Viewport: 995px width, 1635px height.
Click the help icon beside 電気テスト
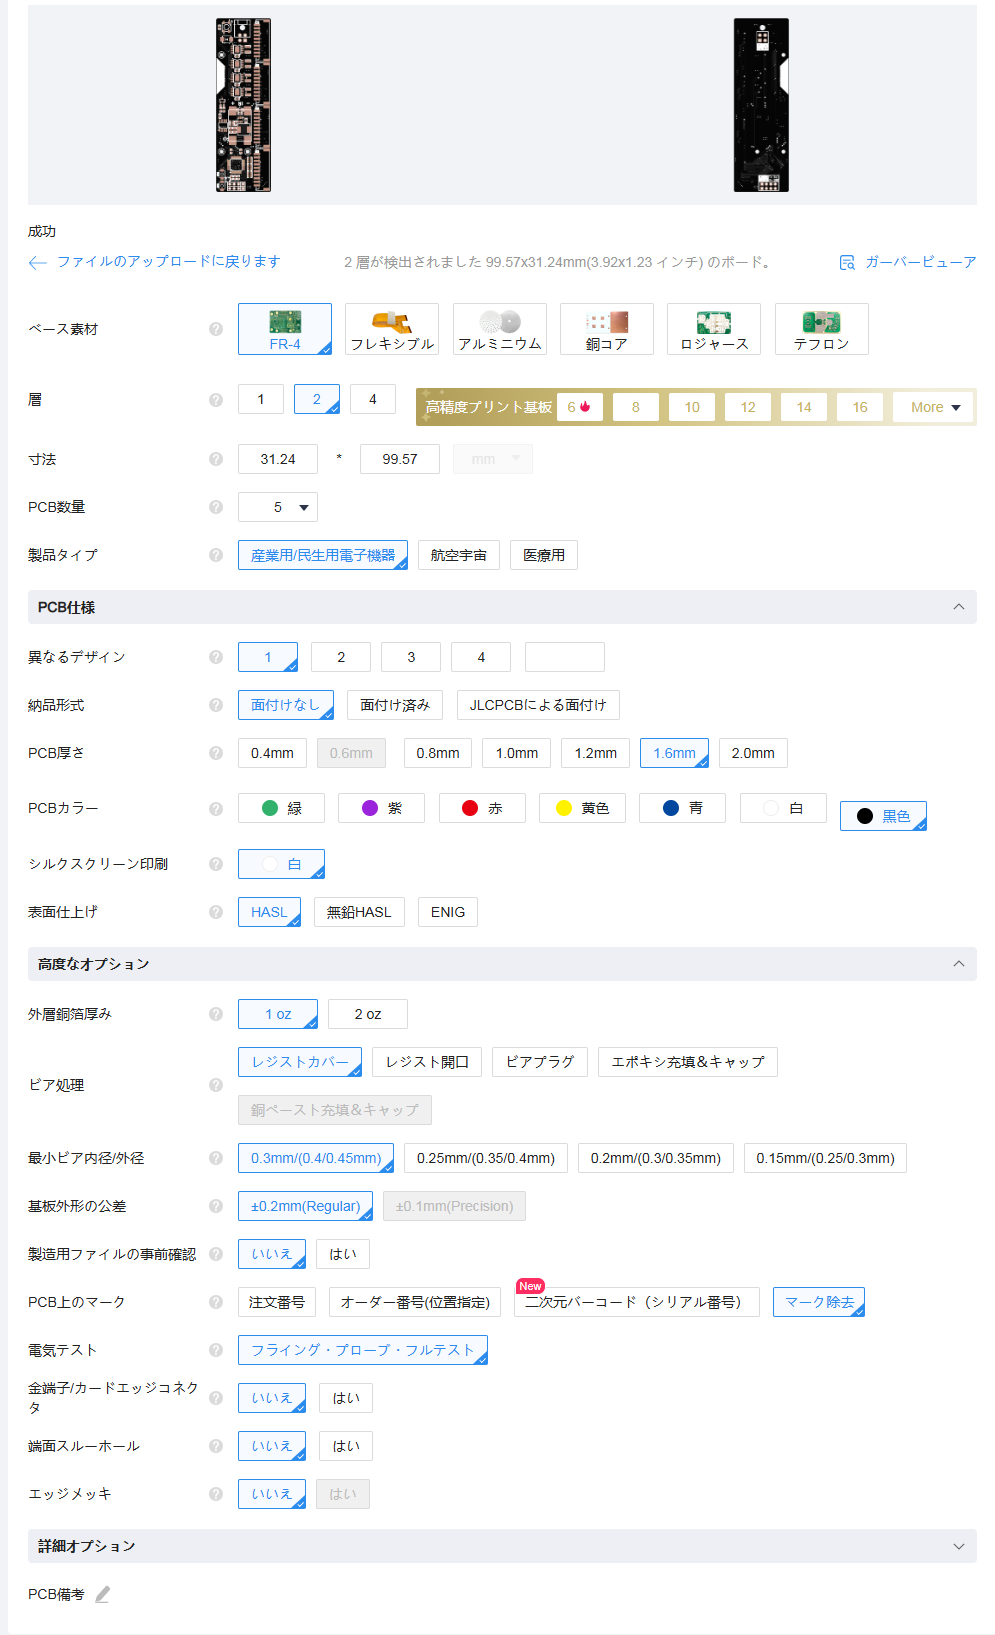tap(216, 1350)
